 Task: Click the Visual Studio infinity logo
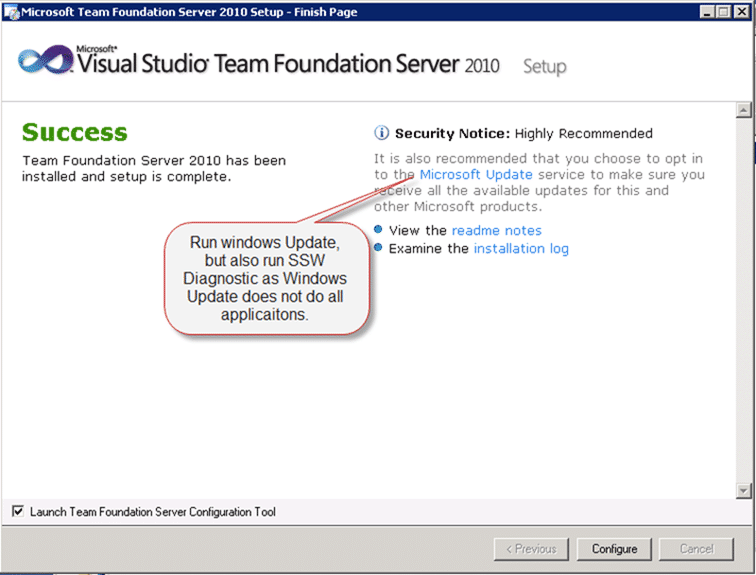coord(46,60)
